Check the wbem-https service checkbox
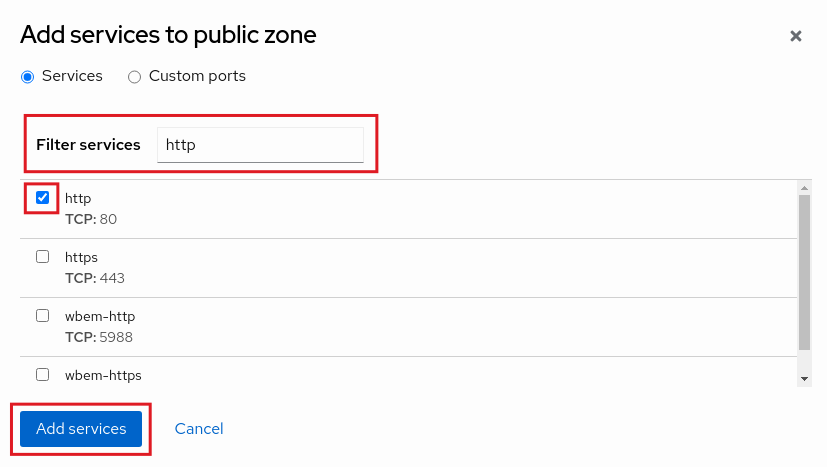Screen dimensions: 827x467 [42, 375]
